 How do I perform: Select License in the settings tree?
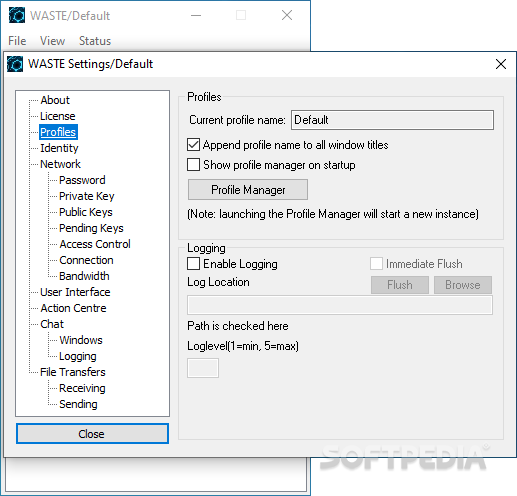(58, 116)
